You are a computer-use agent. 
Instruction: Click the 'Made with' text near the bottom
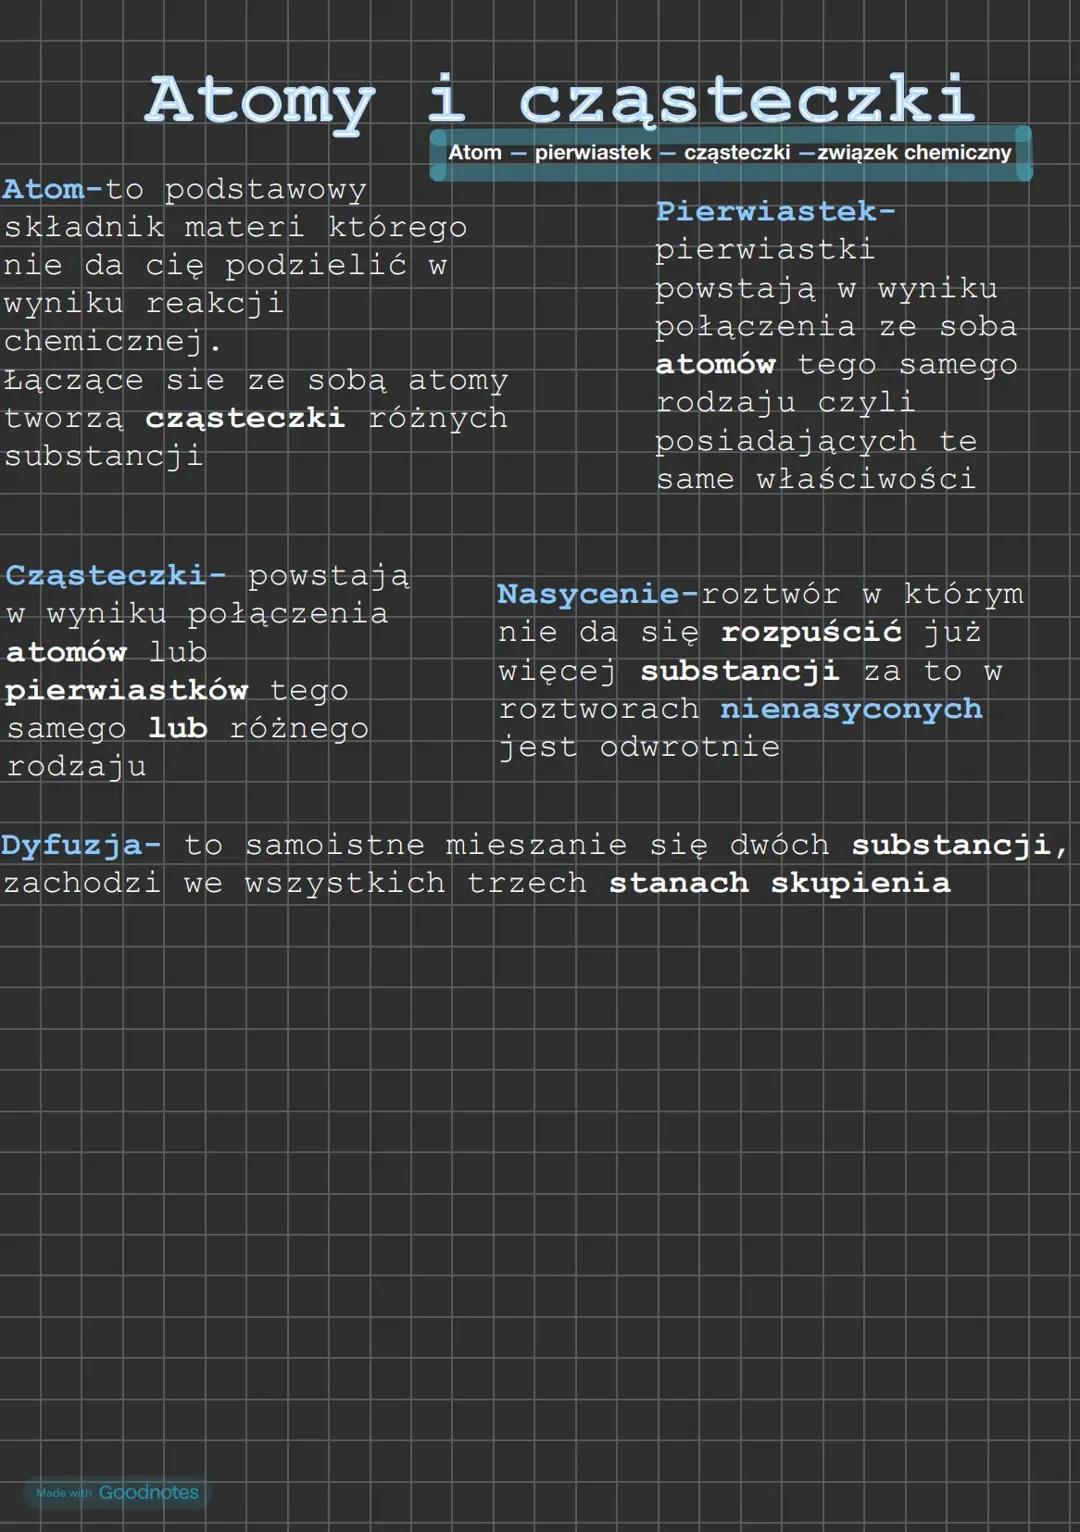[63, 1494]
